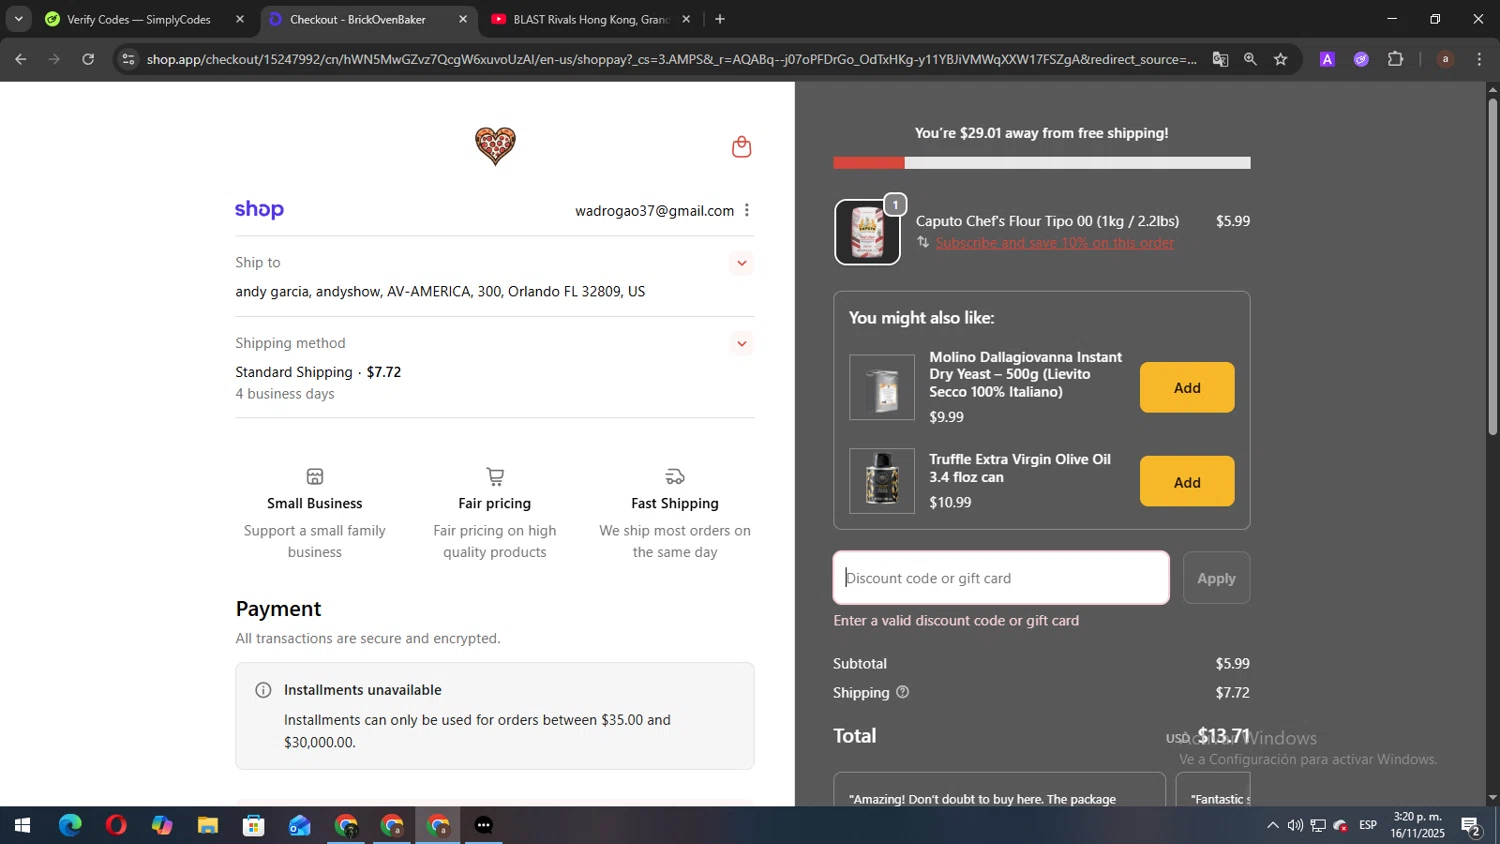Click the free shipping progress bar
This screenshot has height=844, width=1500.
tap(1041, 162)
